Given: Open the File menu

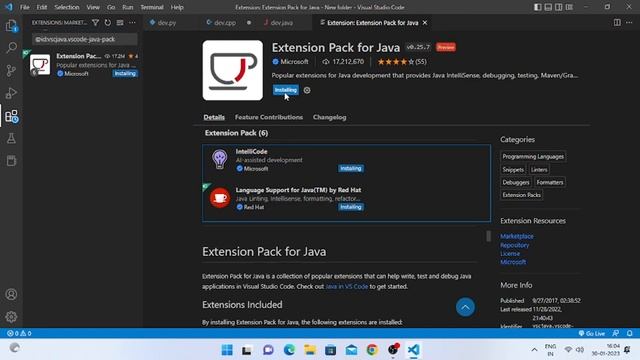Looking at the screenshot, I should (25, 7).
